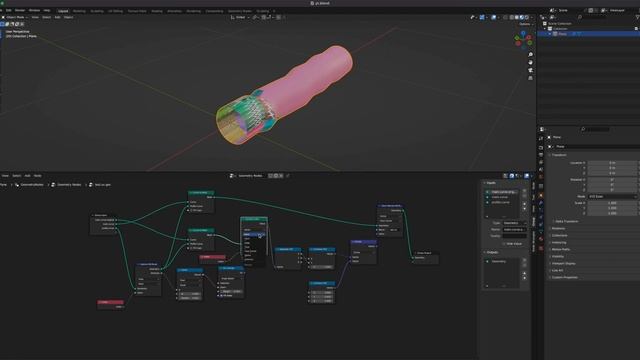640x360 pixels.
Task: Open the rotation Mode XYZ Euler dropdown
Action: [x=612, y=197]
